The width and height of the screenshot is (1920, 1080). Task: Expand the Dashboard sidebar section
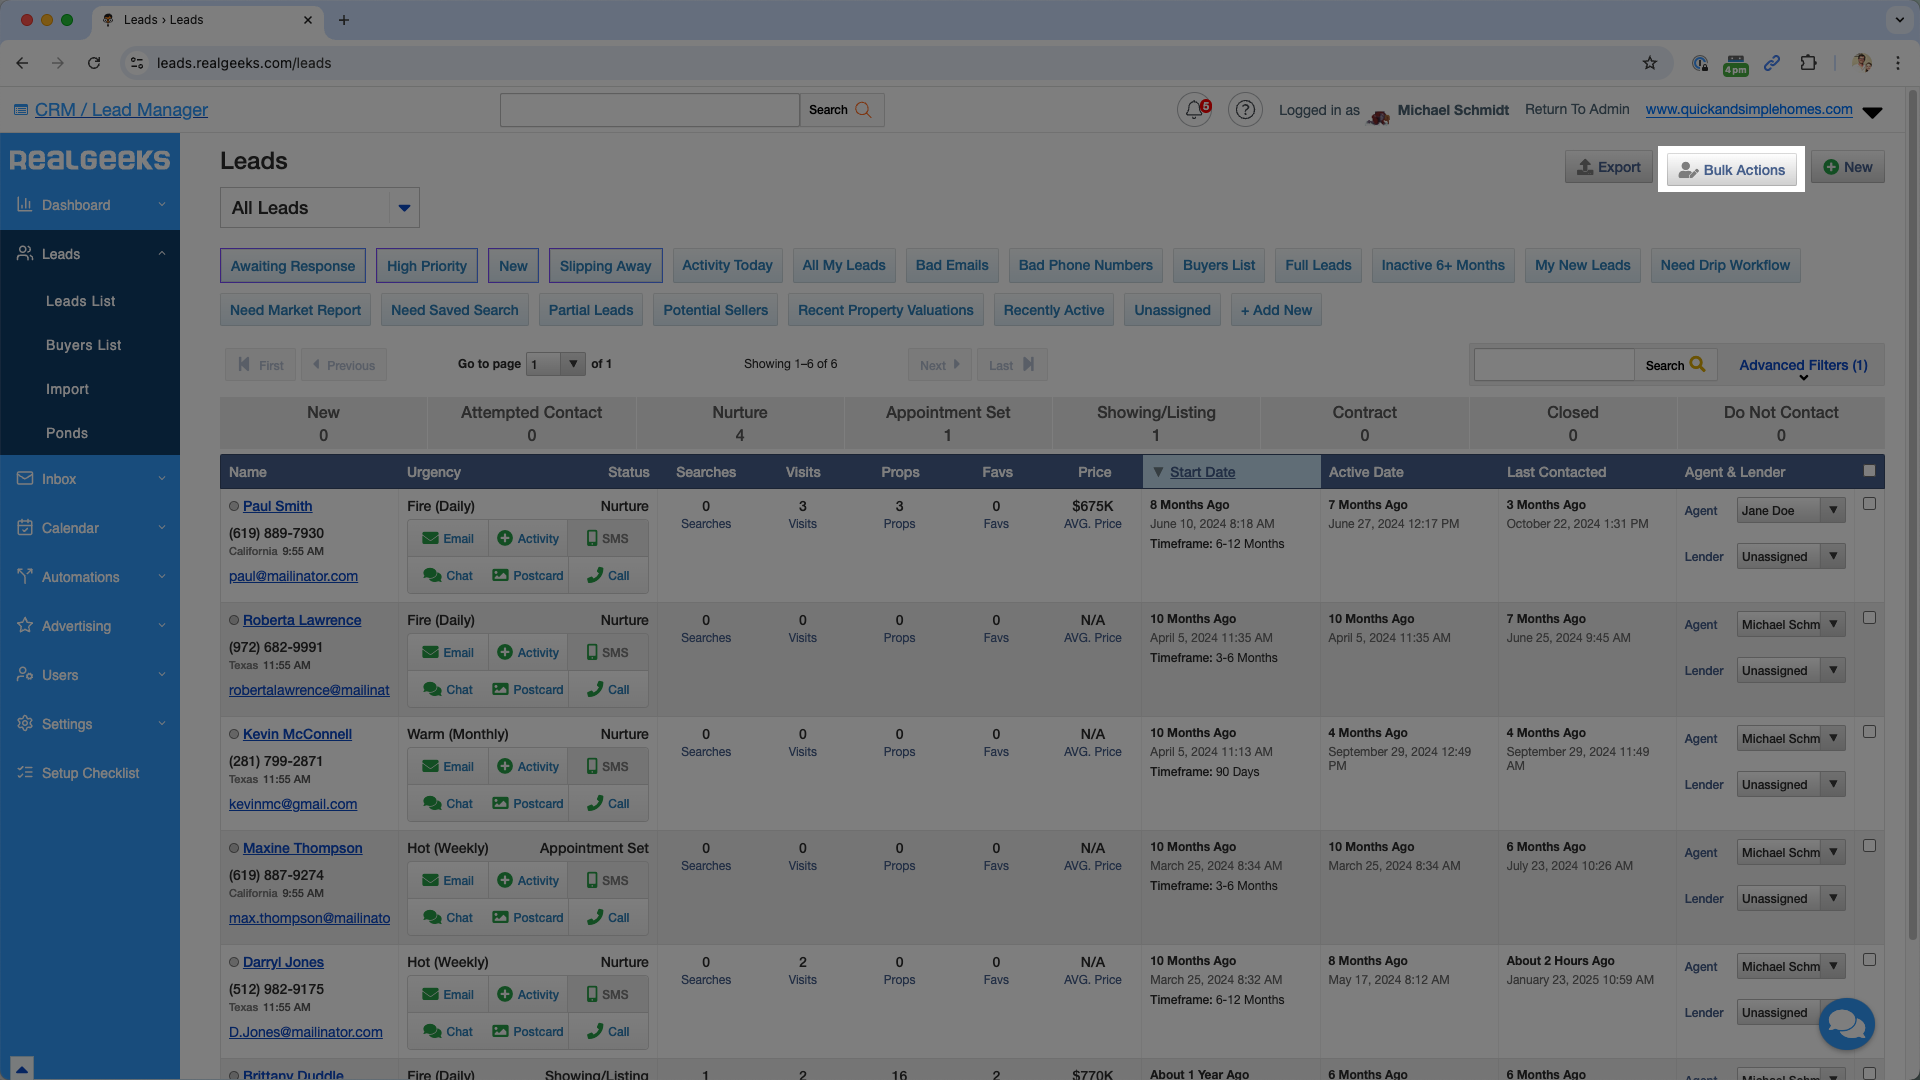pos(90,205)
